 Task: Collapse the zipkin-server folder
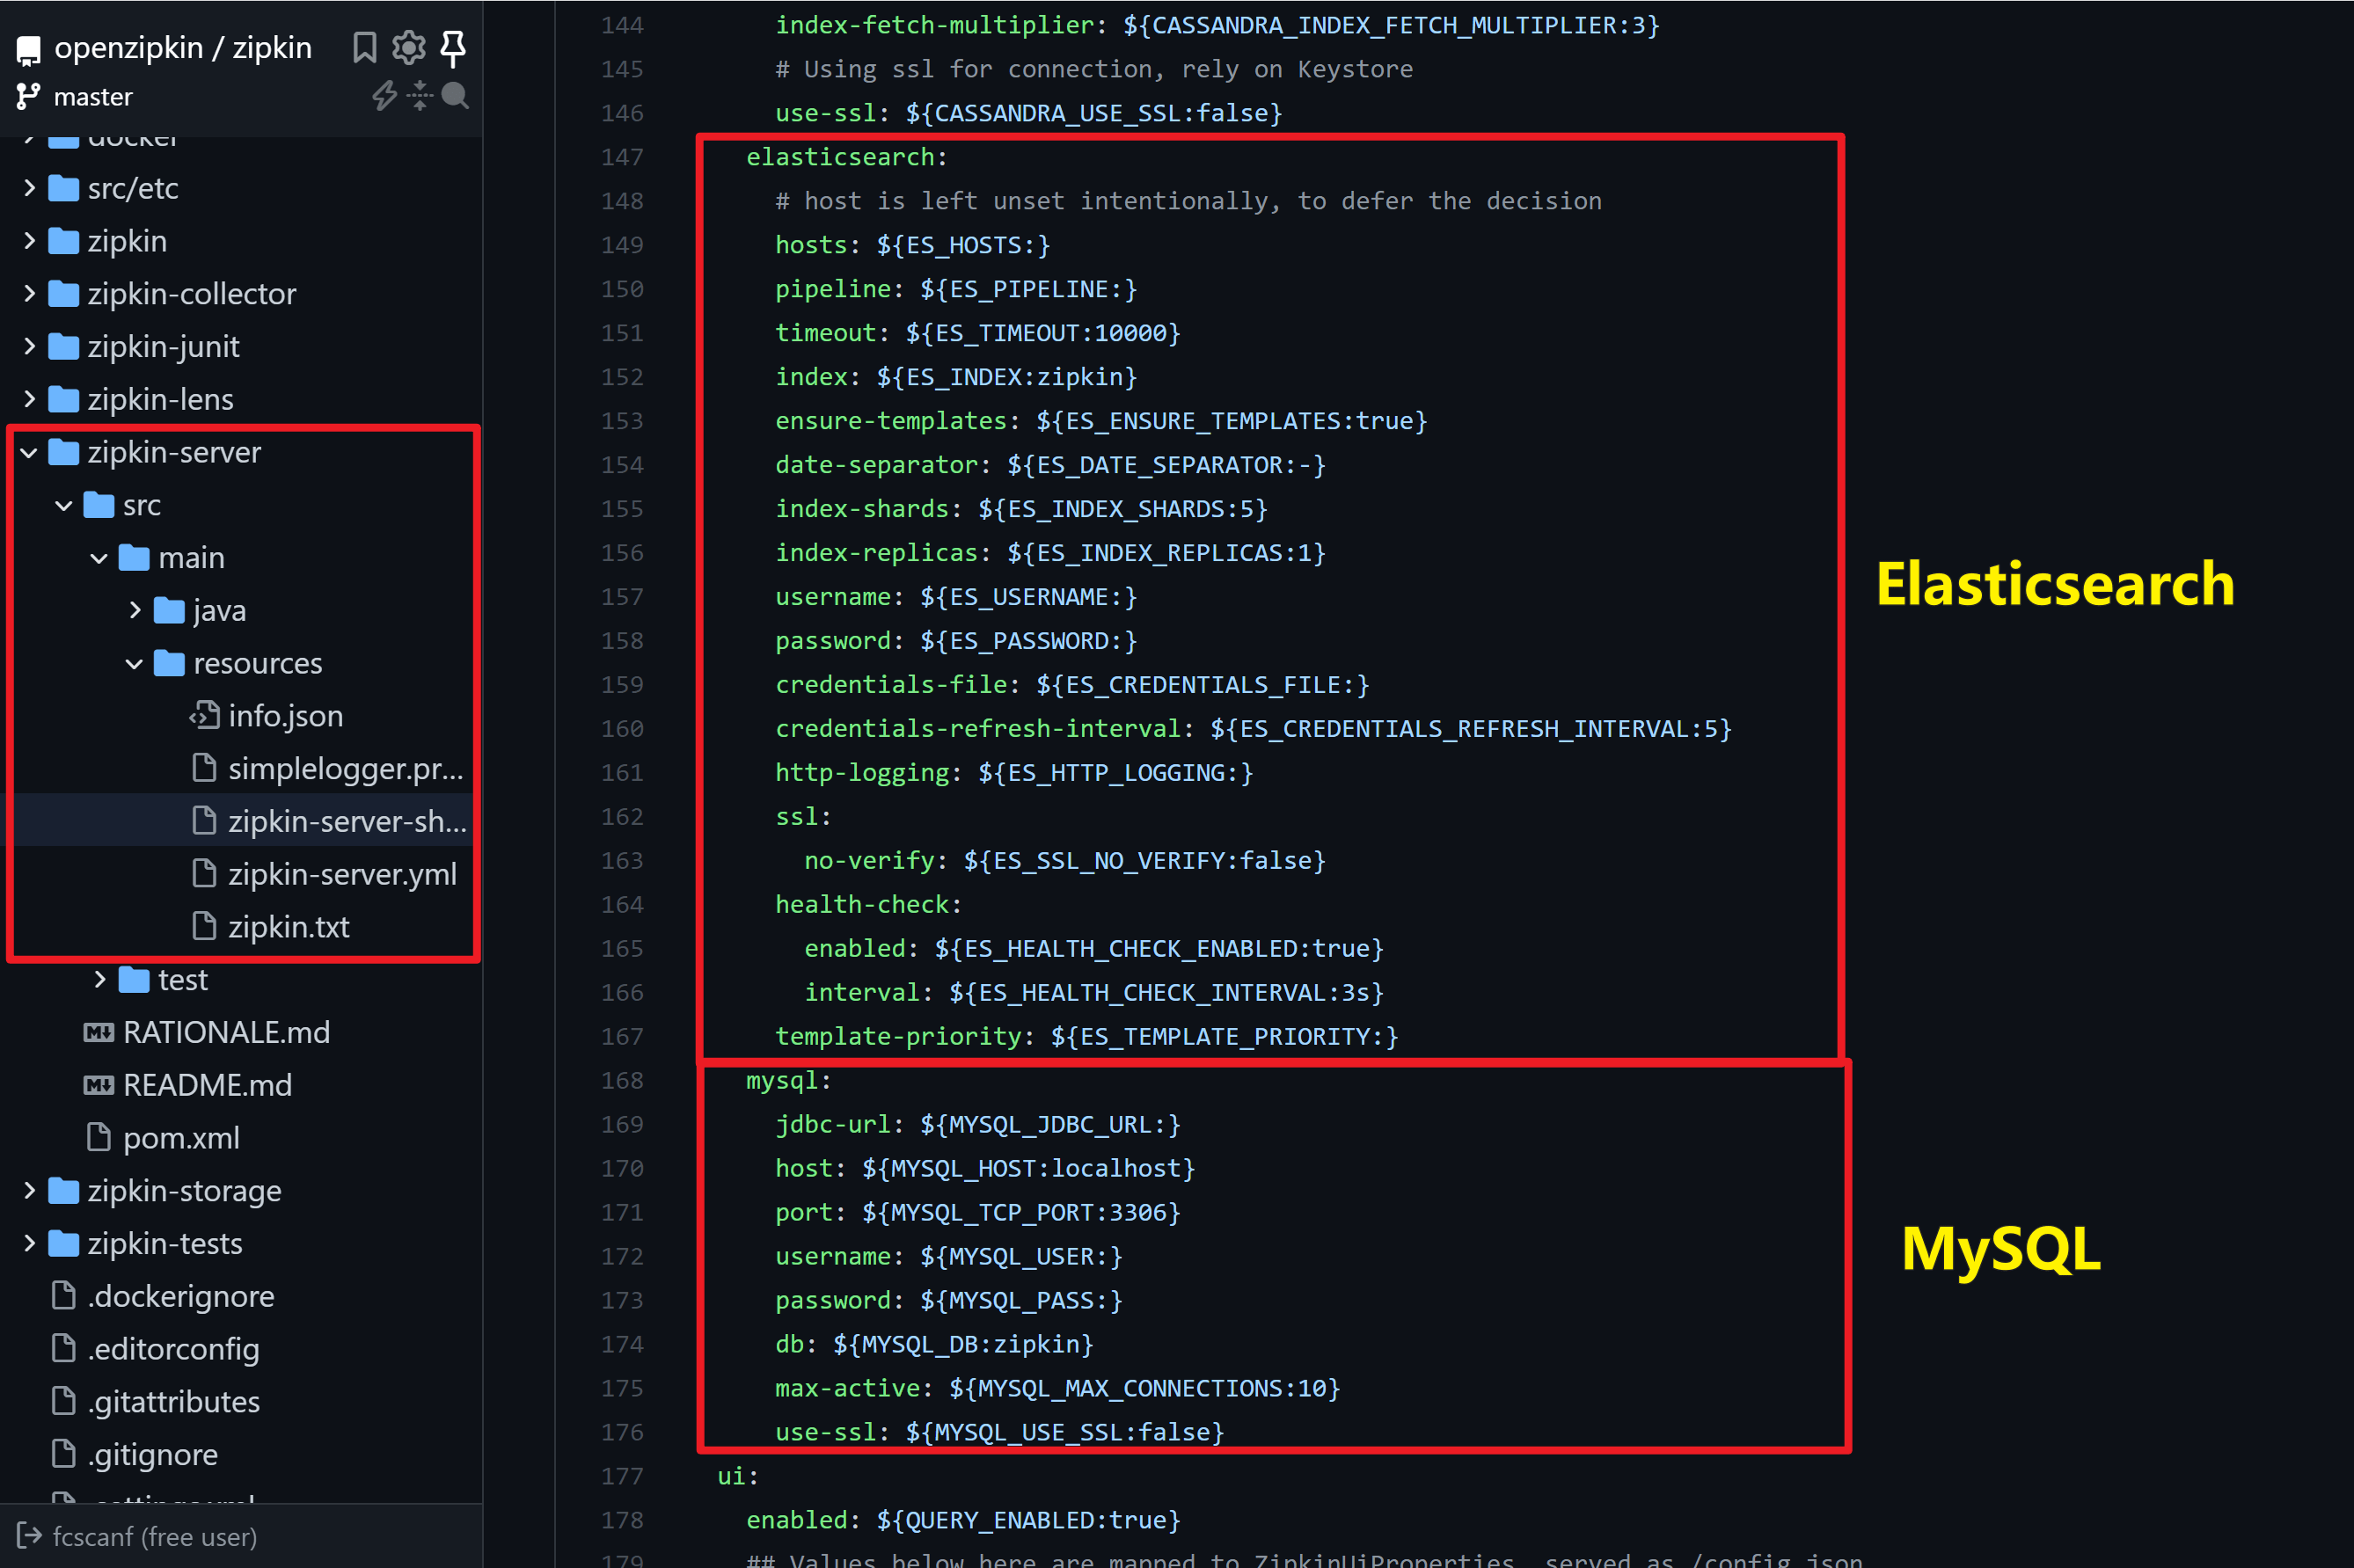pyautogui.click(x=29, y=453)
